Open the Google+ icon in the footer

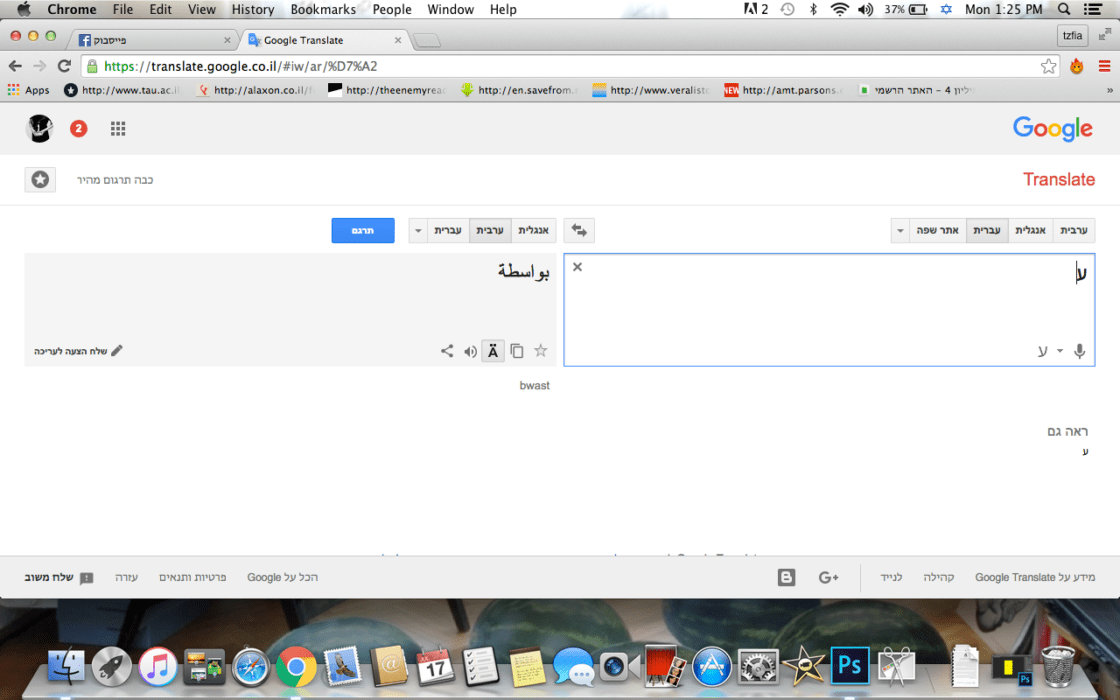[829, 577]
